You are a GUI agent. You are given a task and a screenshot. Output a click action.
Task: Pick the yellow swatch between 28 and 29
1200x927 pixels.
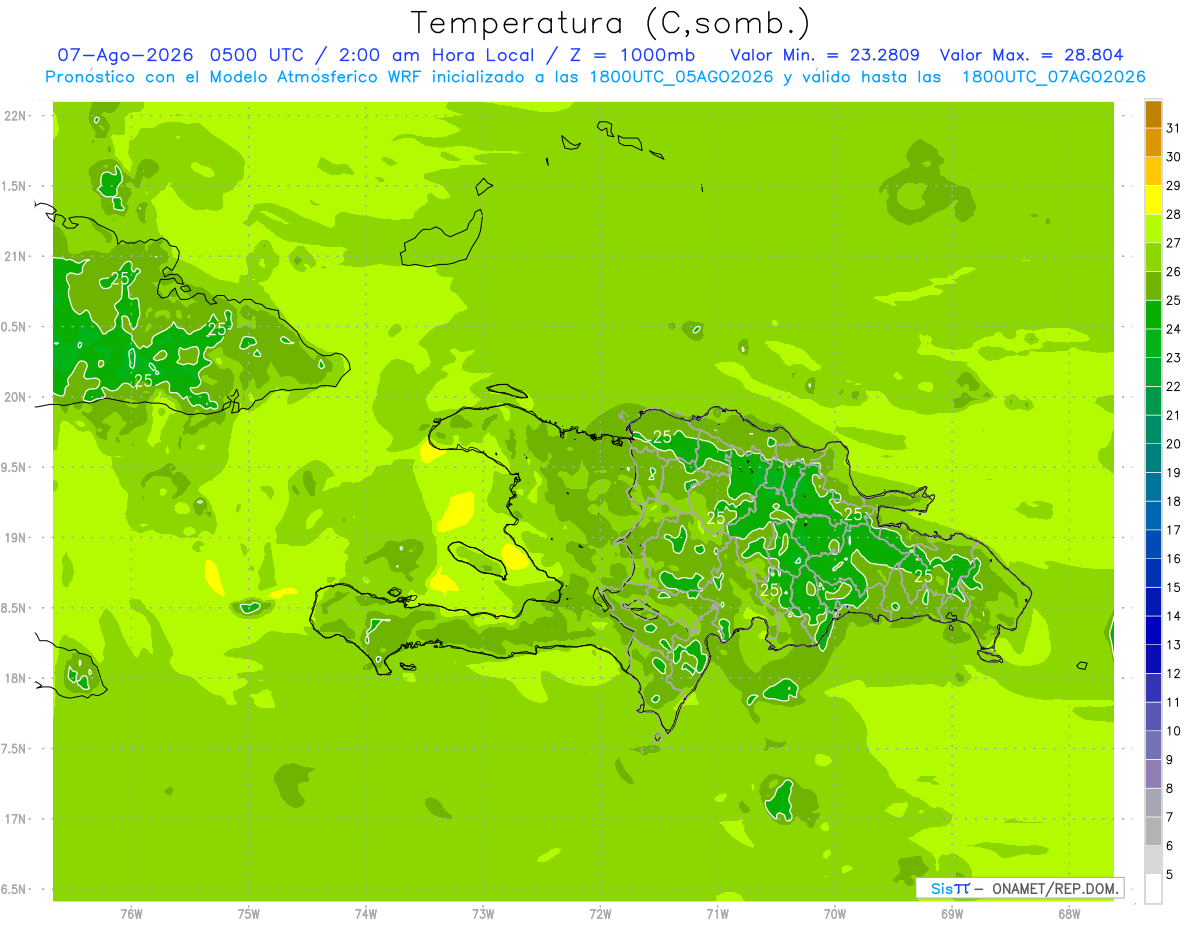pos(1153,200)
